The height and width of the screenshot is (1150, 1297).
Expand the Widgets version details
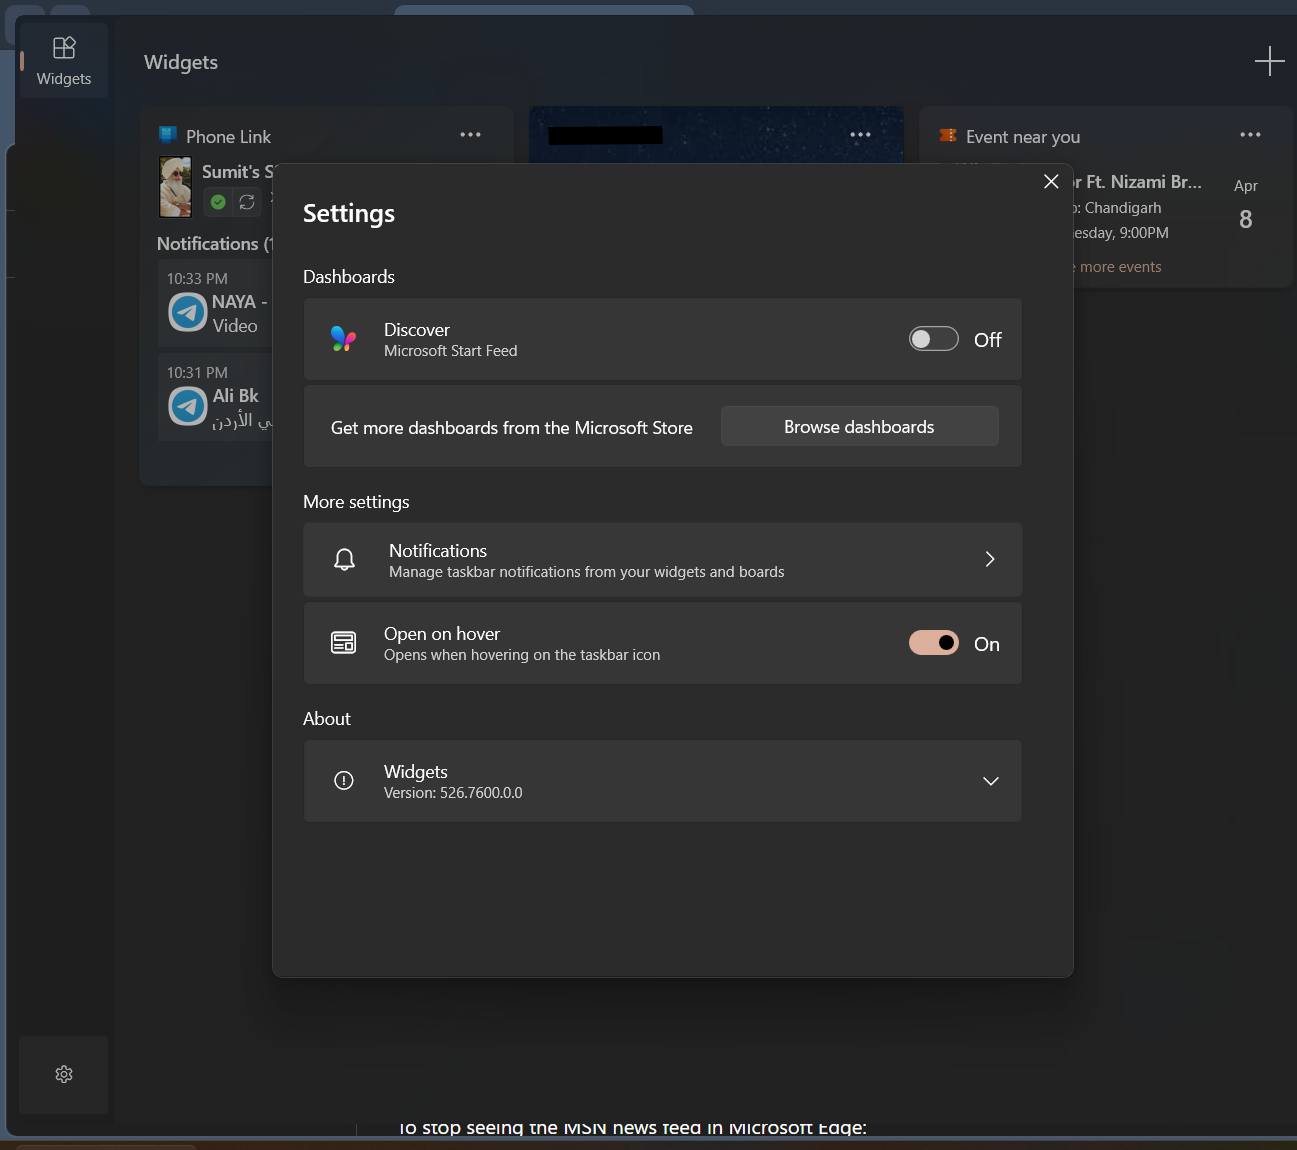(x=990, y=781)
